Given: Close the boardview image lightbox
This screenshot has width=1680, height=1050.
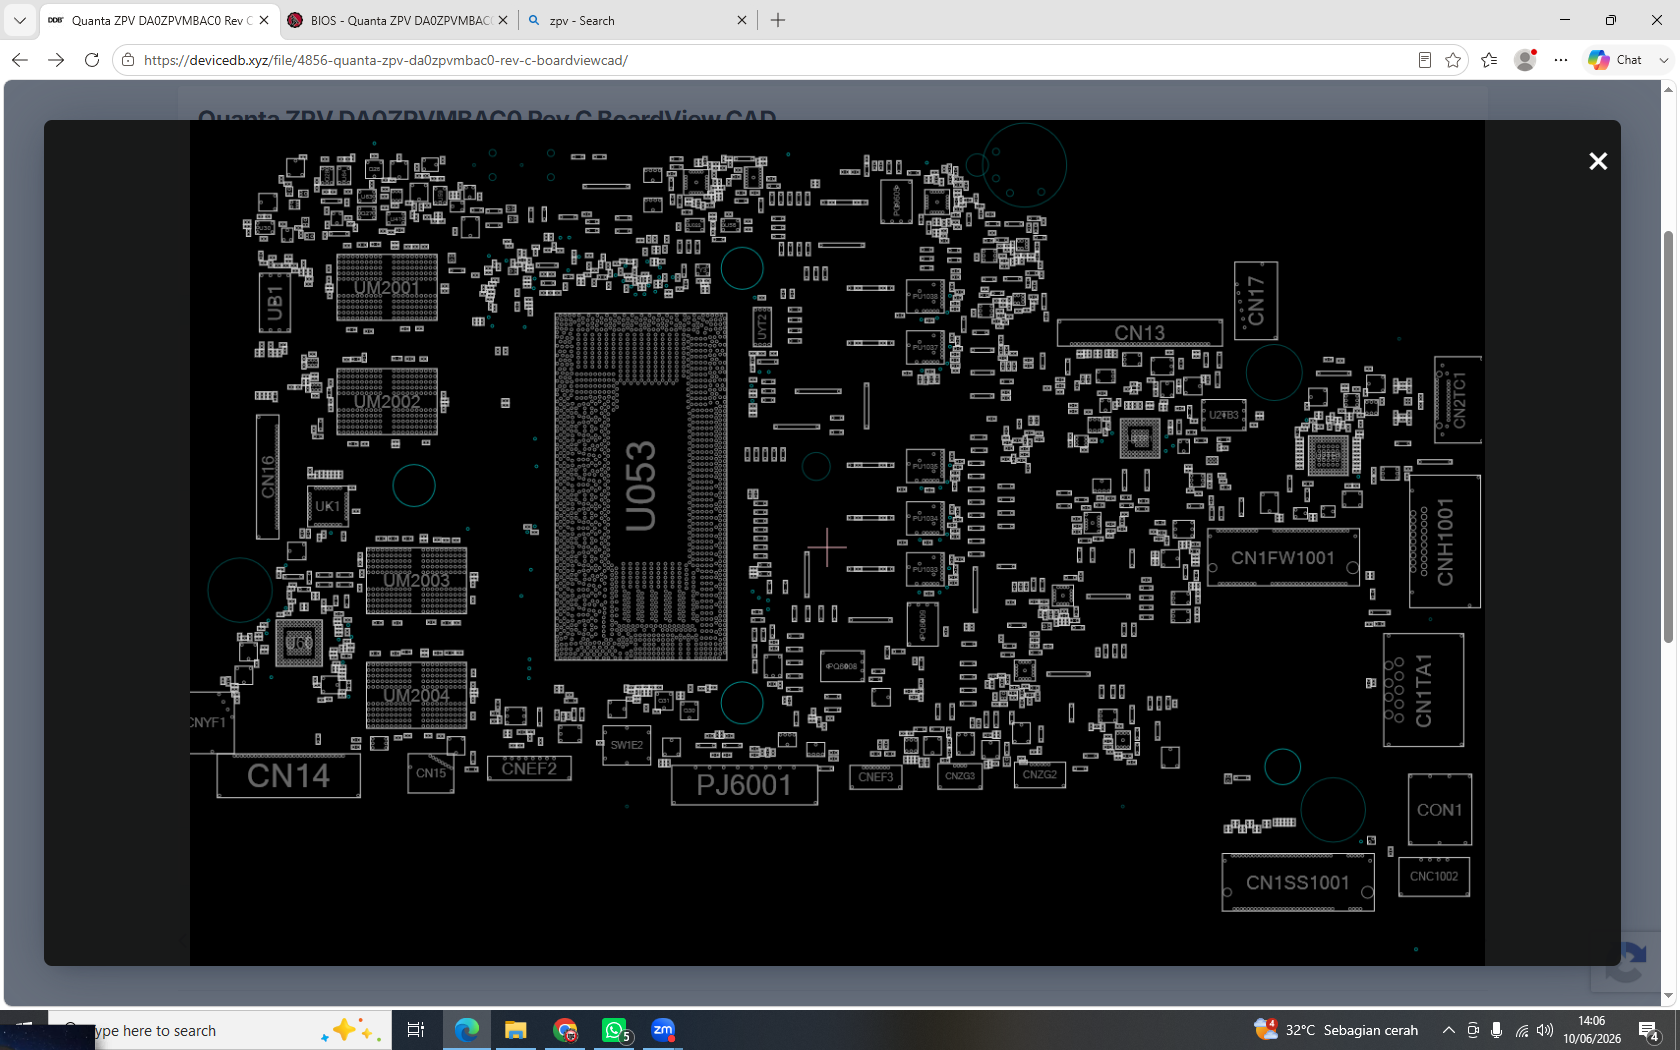Looking at the screenshot, I should (1598, 161).
